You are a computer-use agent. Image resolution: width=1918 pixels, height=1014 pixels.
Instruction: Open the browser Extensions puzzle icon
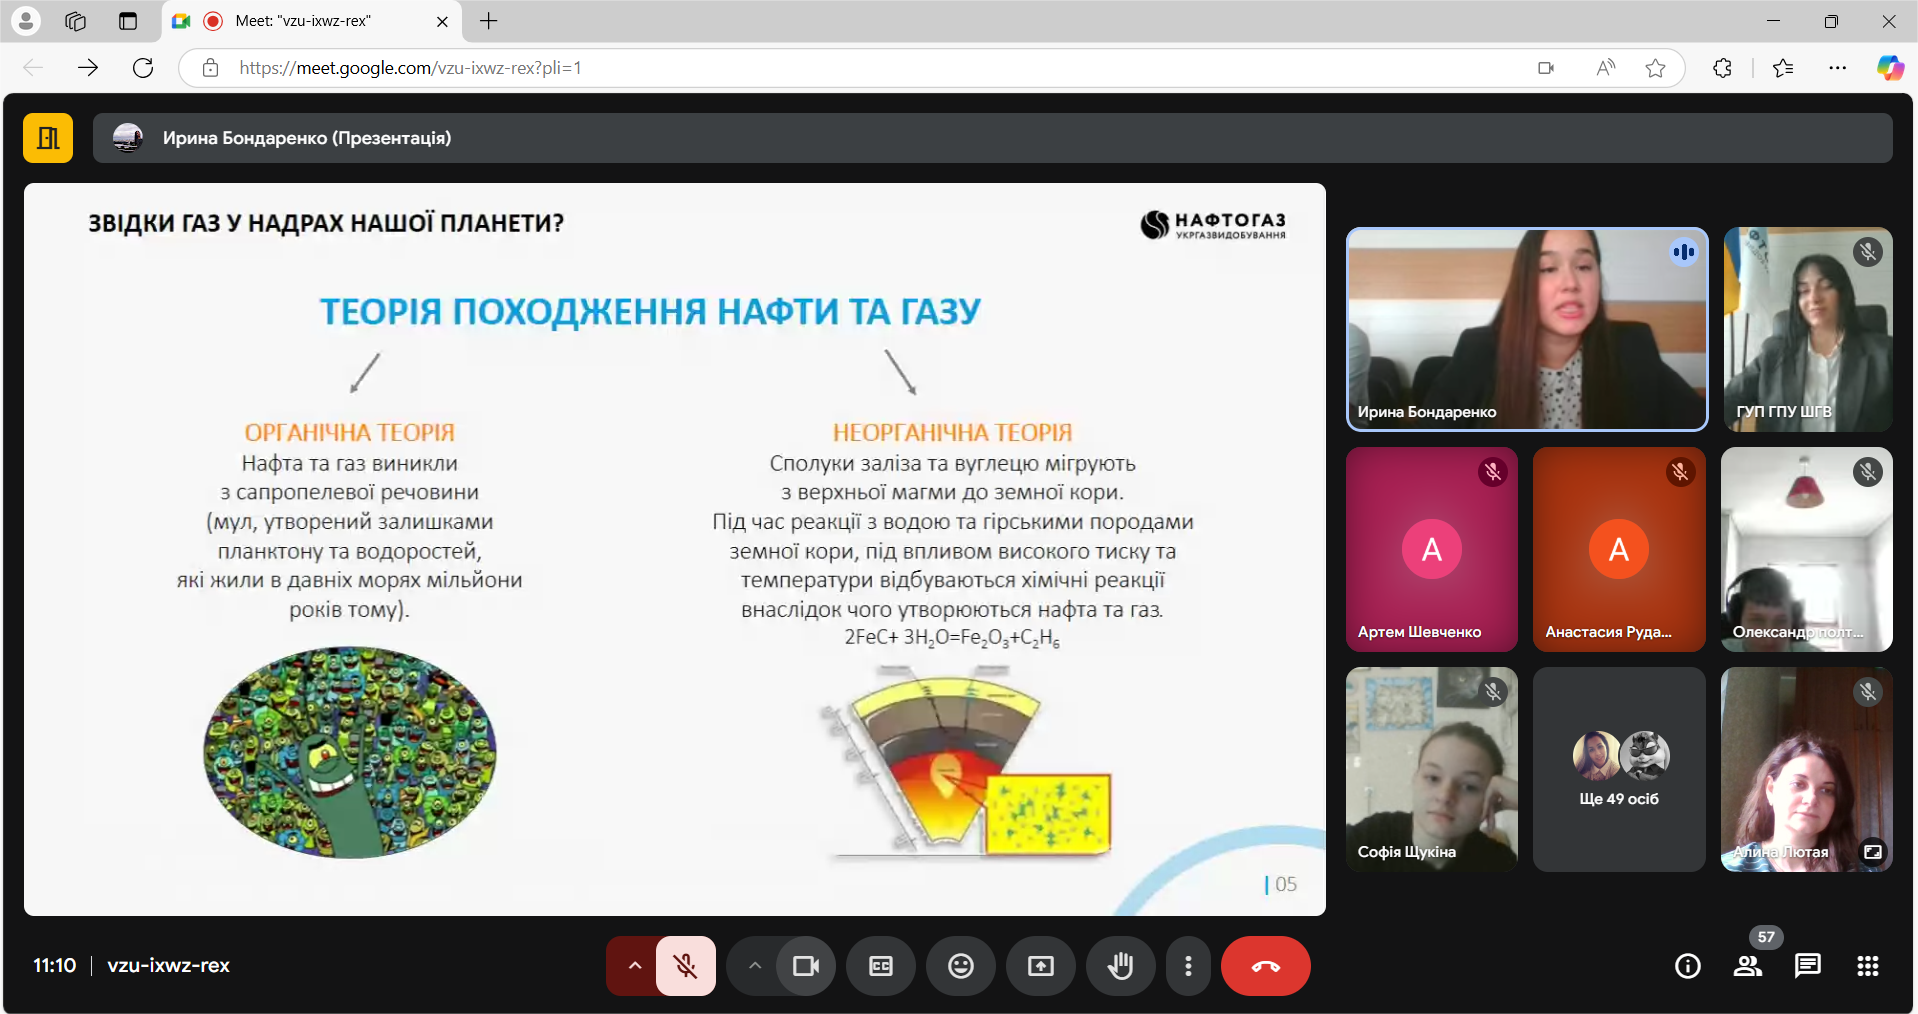pos(1722,68)
